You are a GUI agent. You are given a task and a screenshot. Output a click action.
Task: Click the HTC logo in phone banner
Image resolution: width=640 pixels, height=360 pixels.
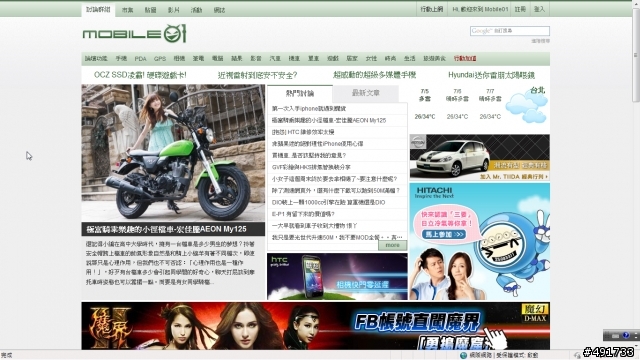click(279, 261)
